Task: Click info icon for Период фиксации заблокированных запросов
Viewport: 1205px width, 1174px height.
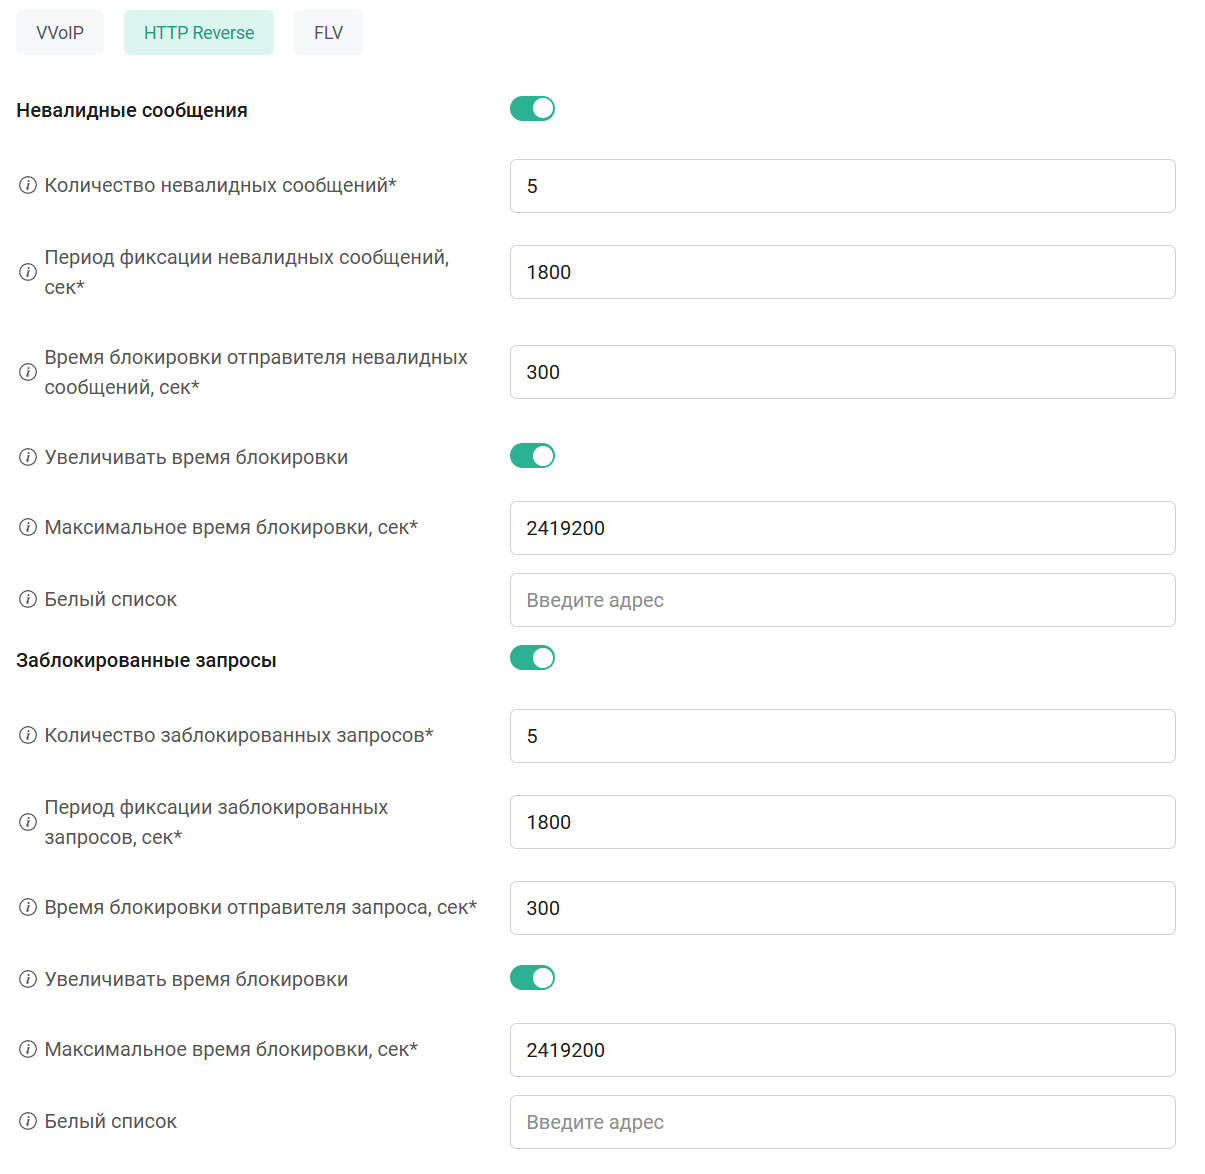Action: point(28,822)
